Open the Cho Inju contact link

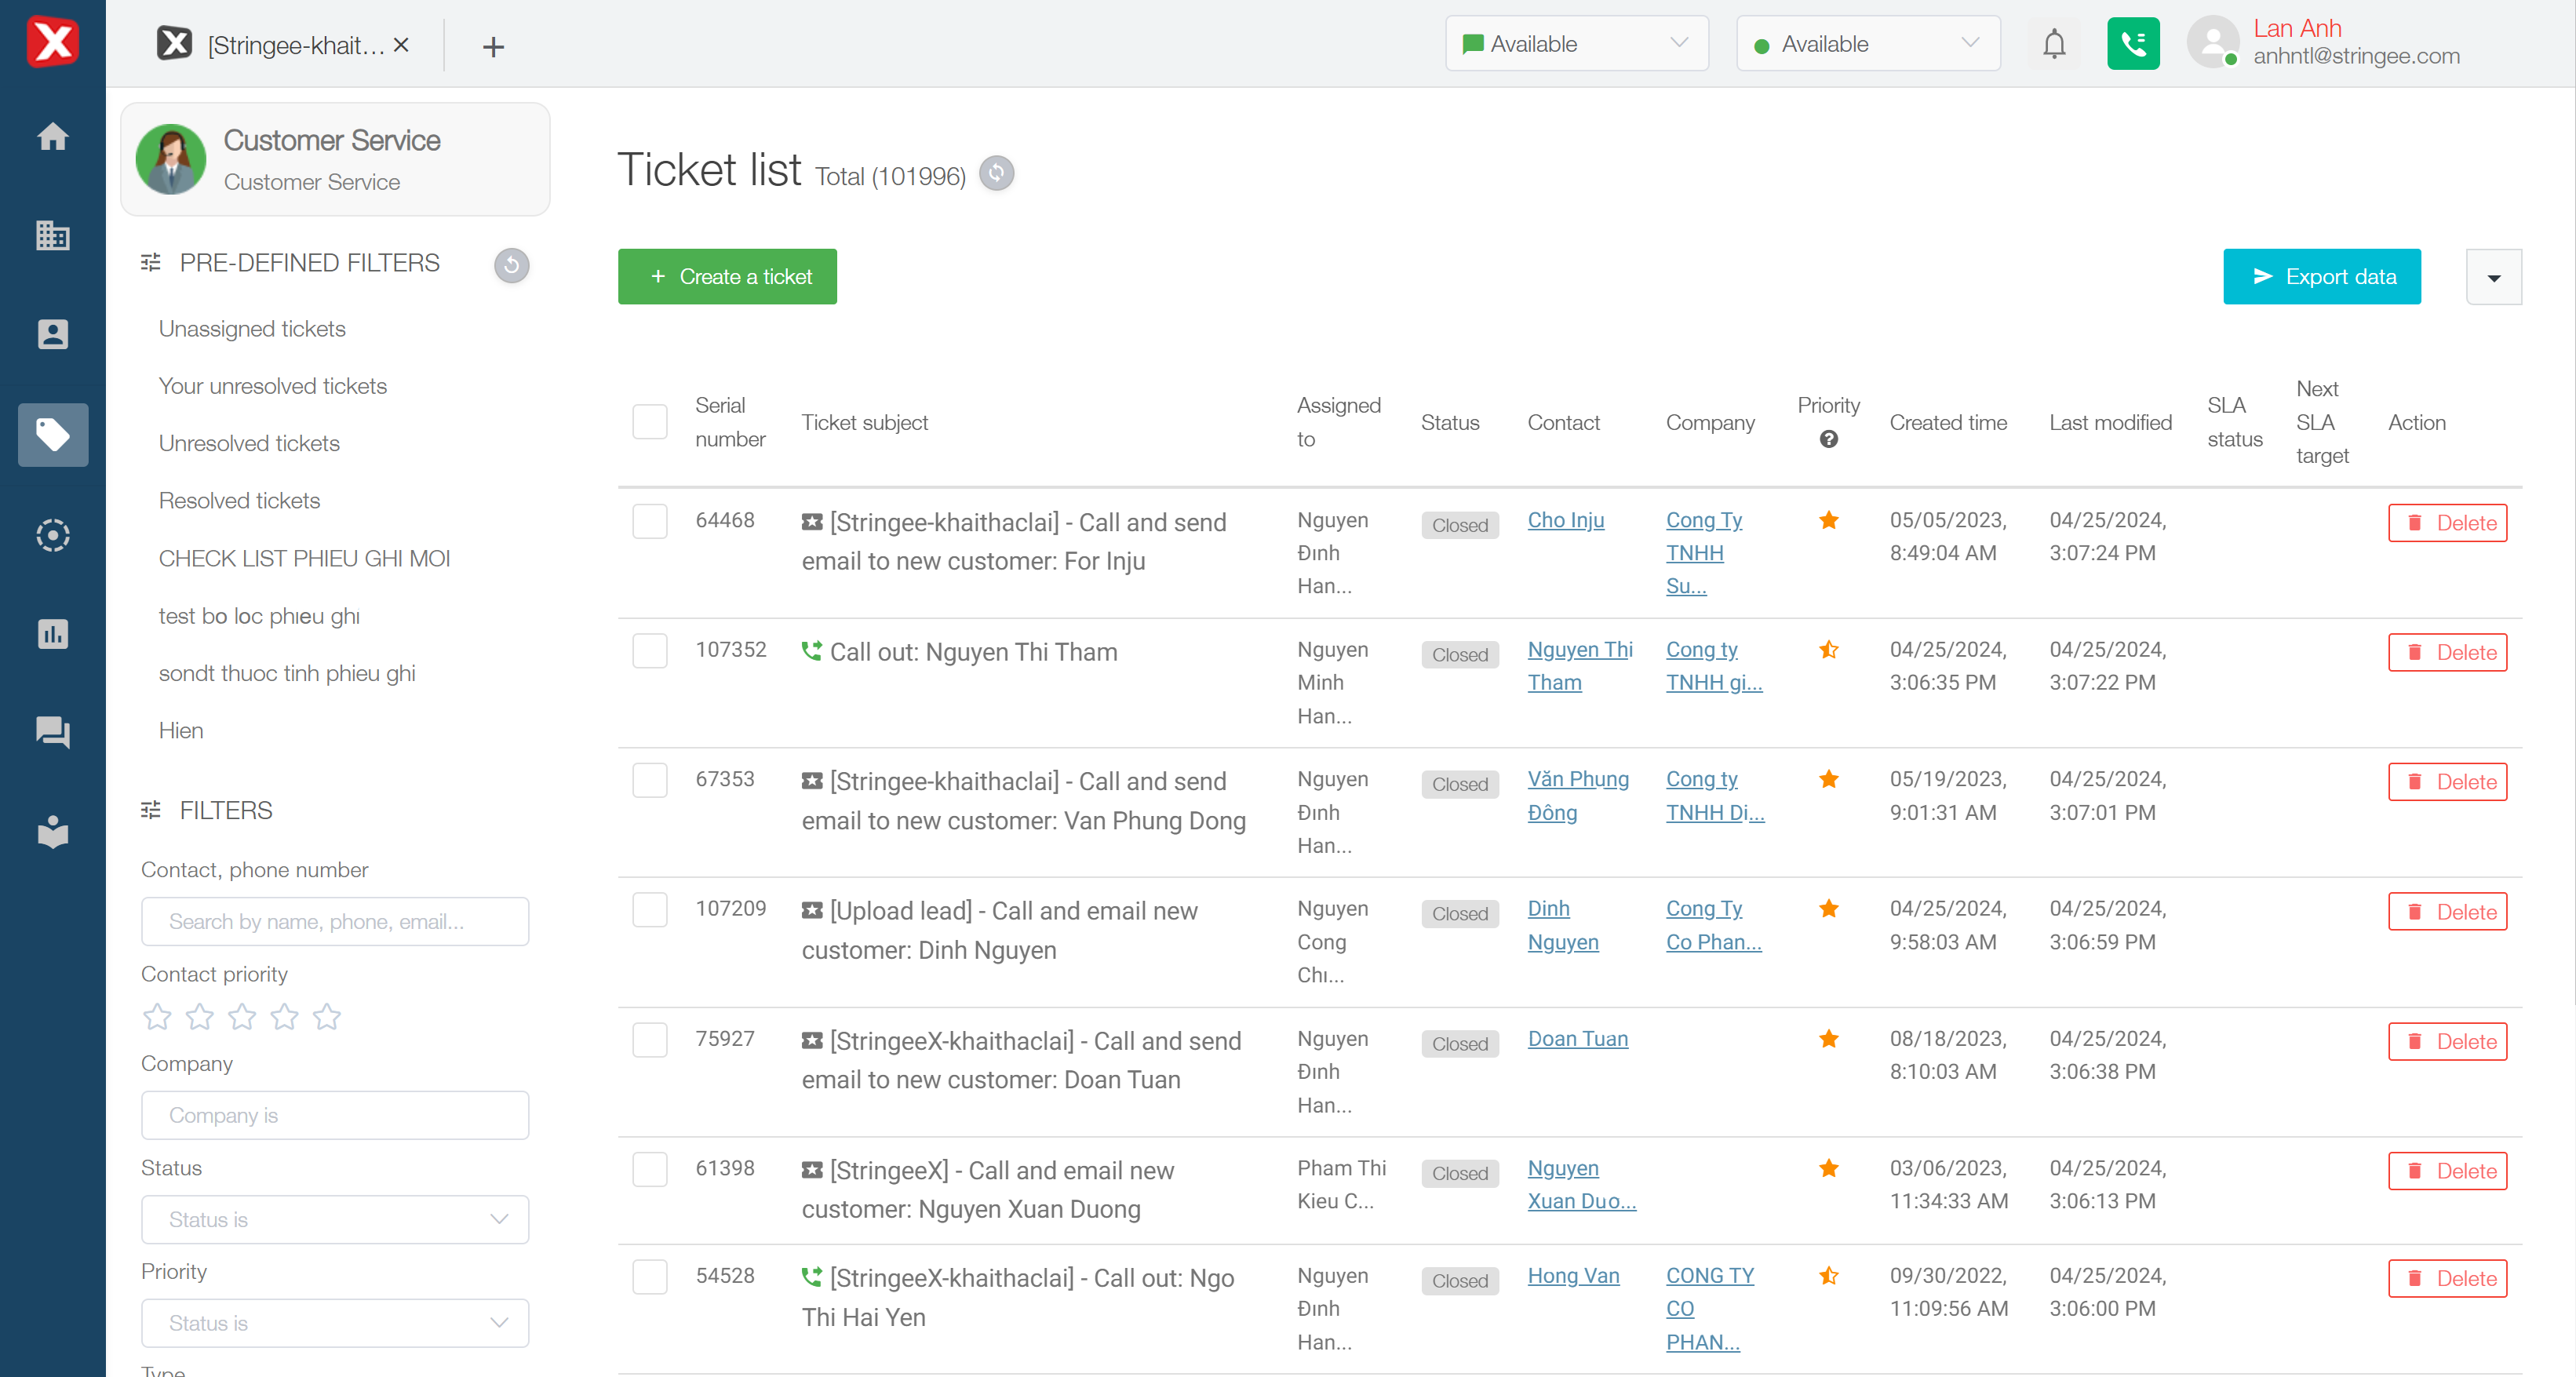pos(1565,520)
